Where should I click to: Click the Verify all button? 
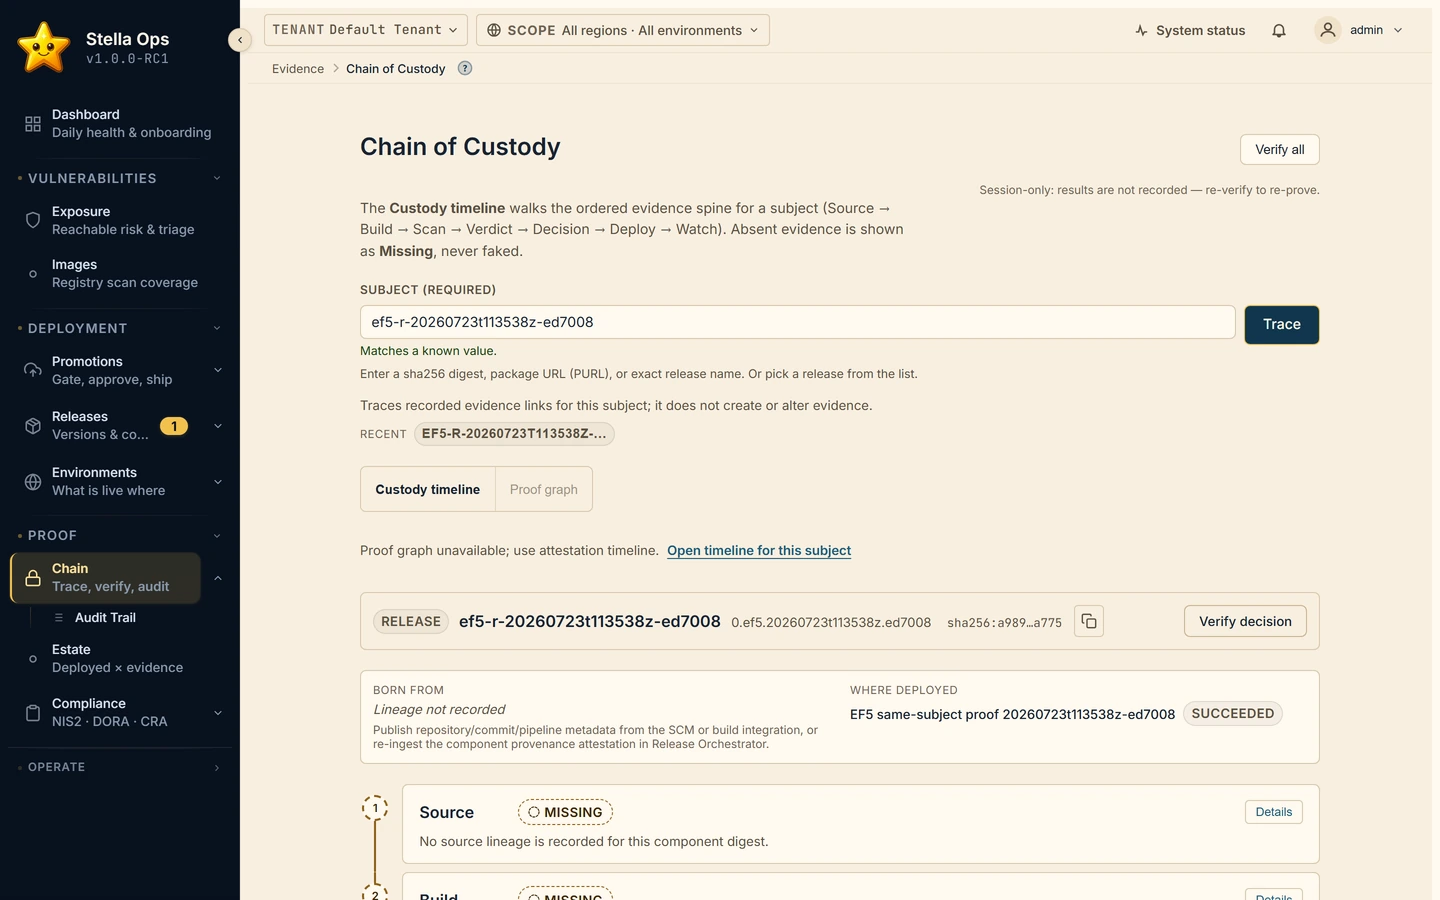[x=1280, y=150]
